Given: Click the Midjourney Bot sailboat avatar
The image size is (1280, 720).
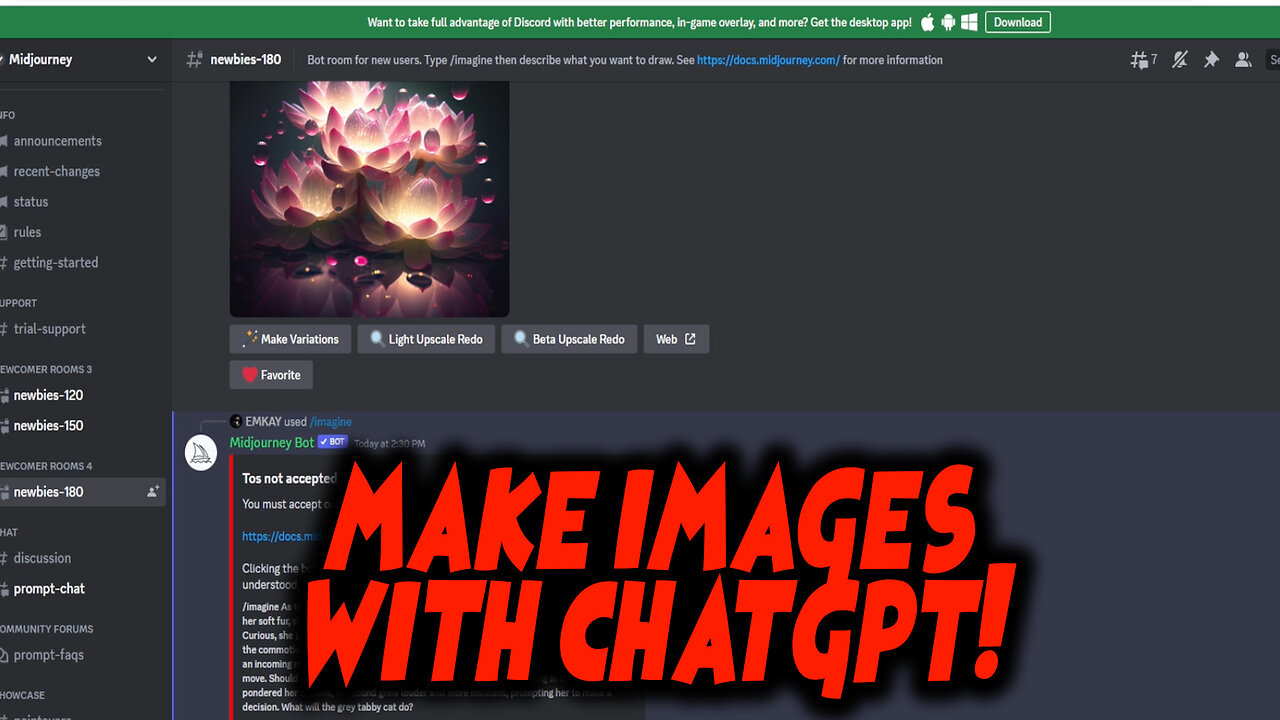Looking at the screenshot, I should [x=202, y=452].
